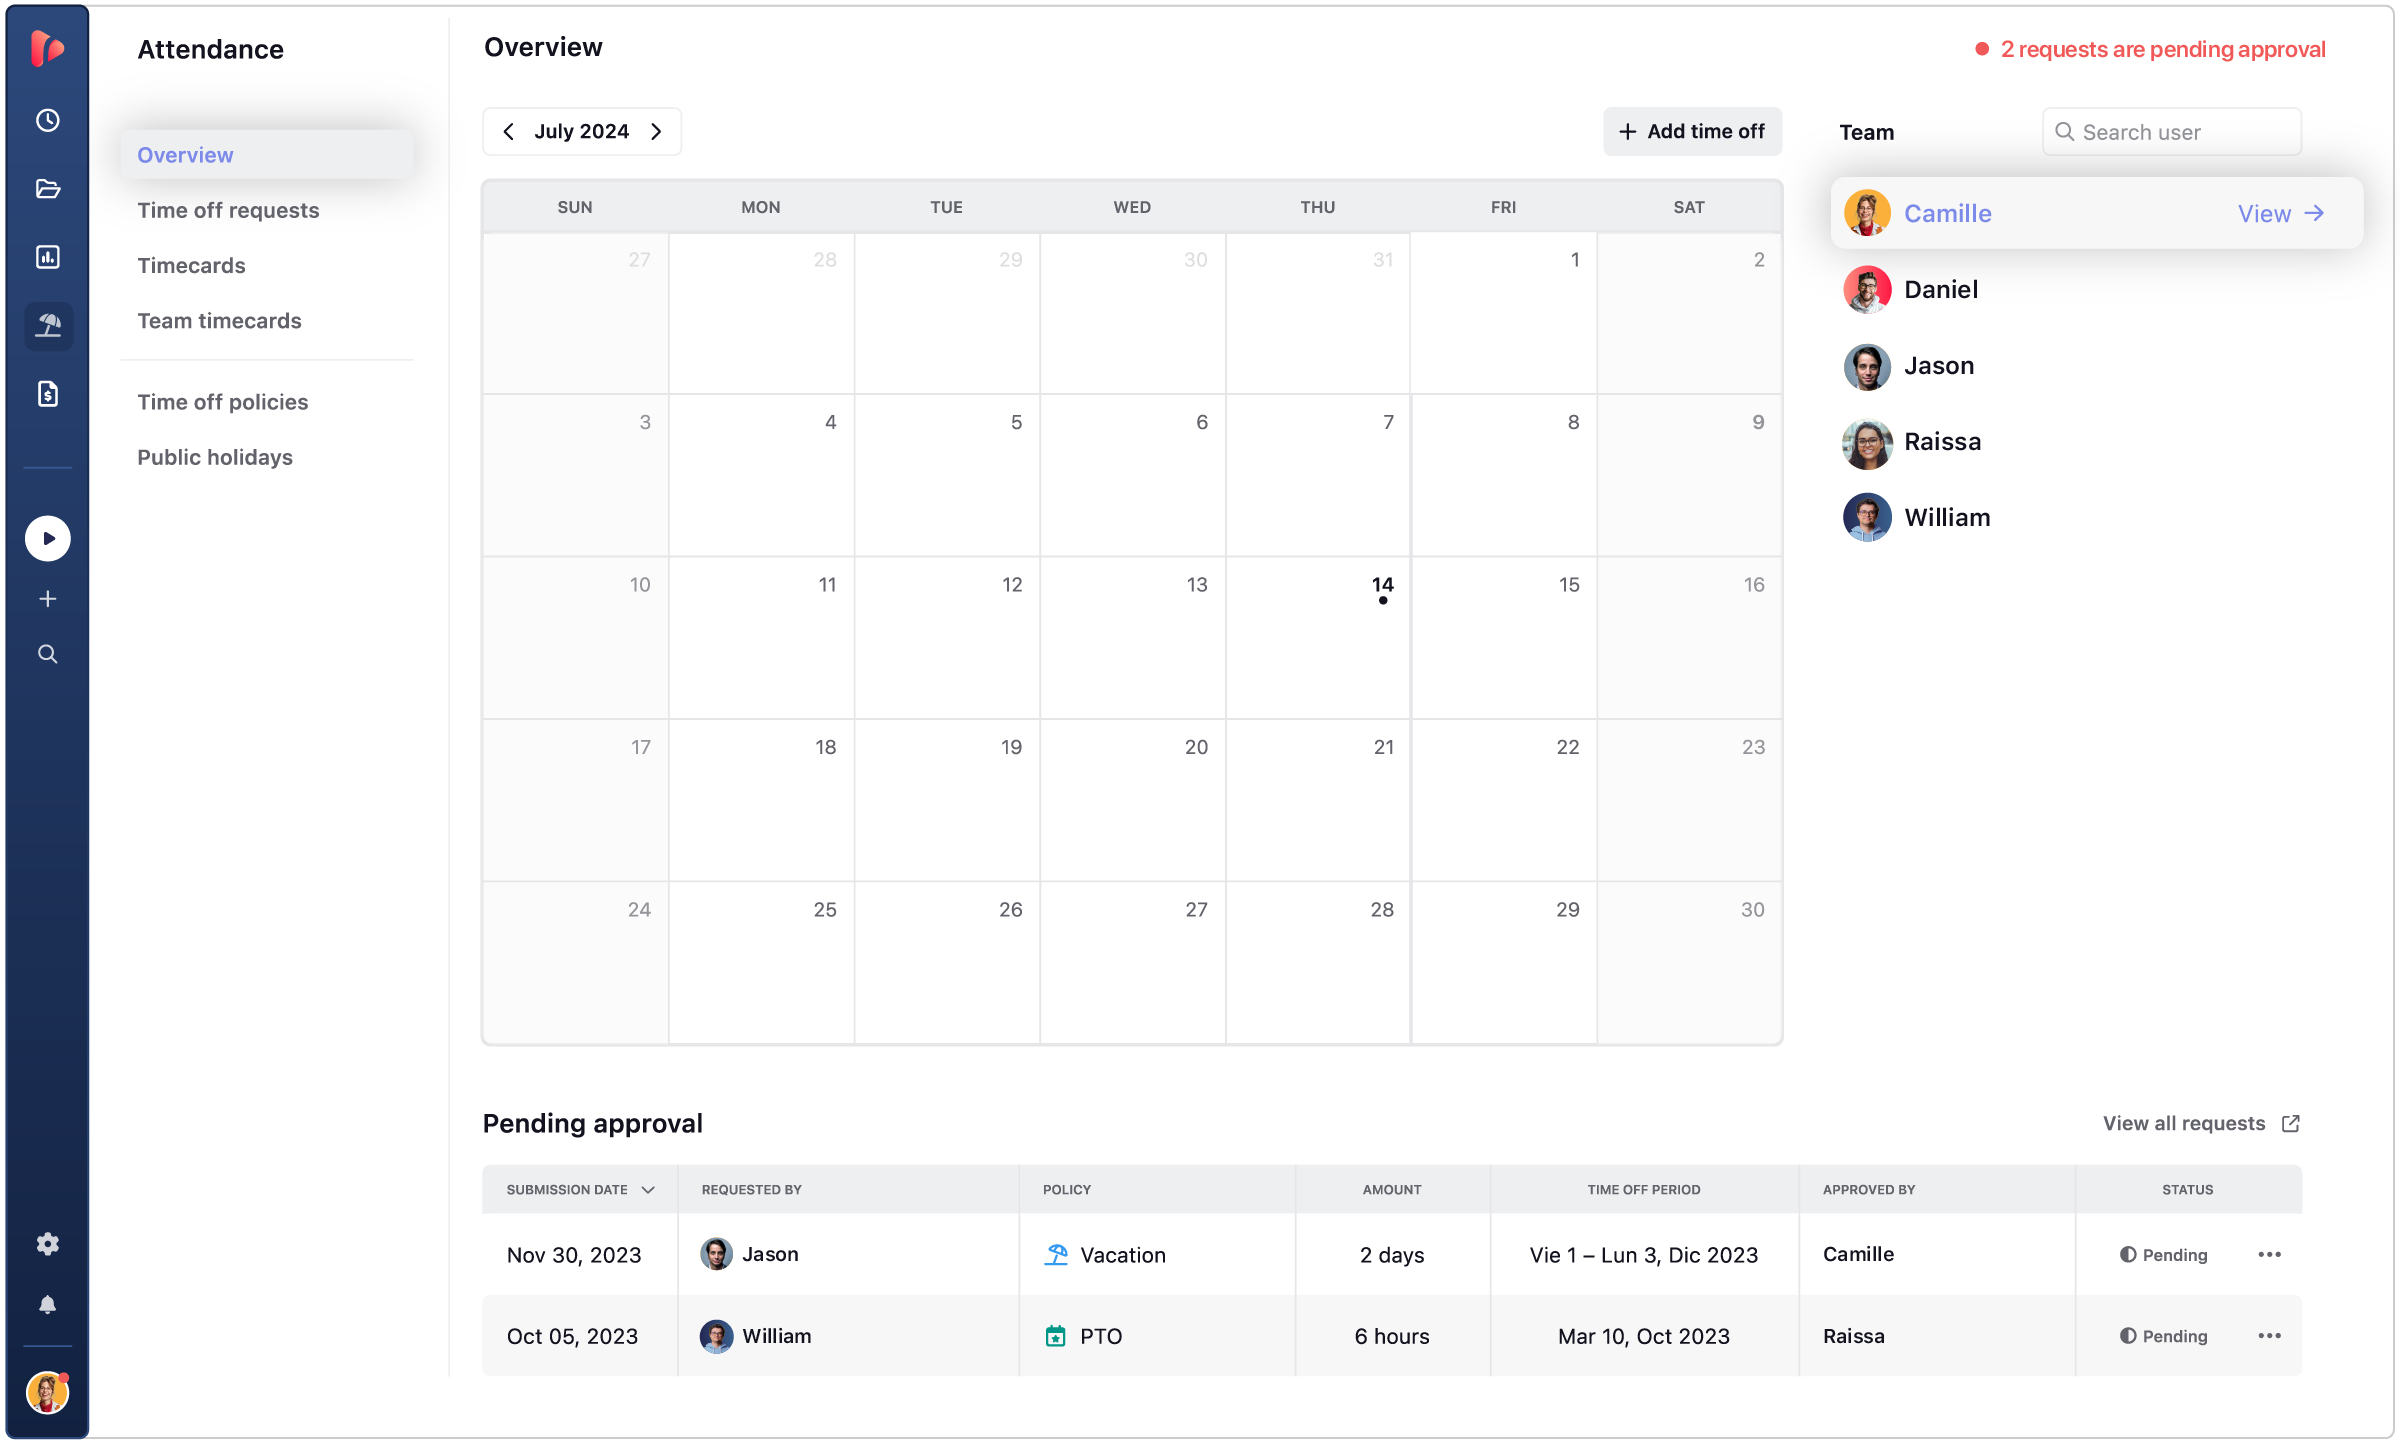
Task: Select Daniel in the Team list
Action: [x=1940, y=290]
